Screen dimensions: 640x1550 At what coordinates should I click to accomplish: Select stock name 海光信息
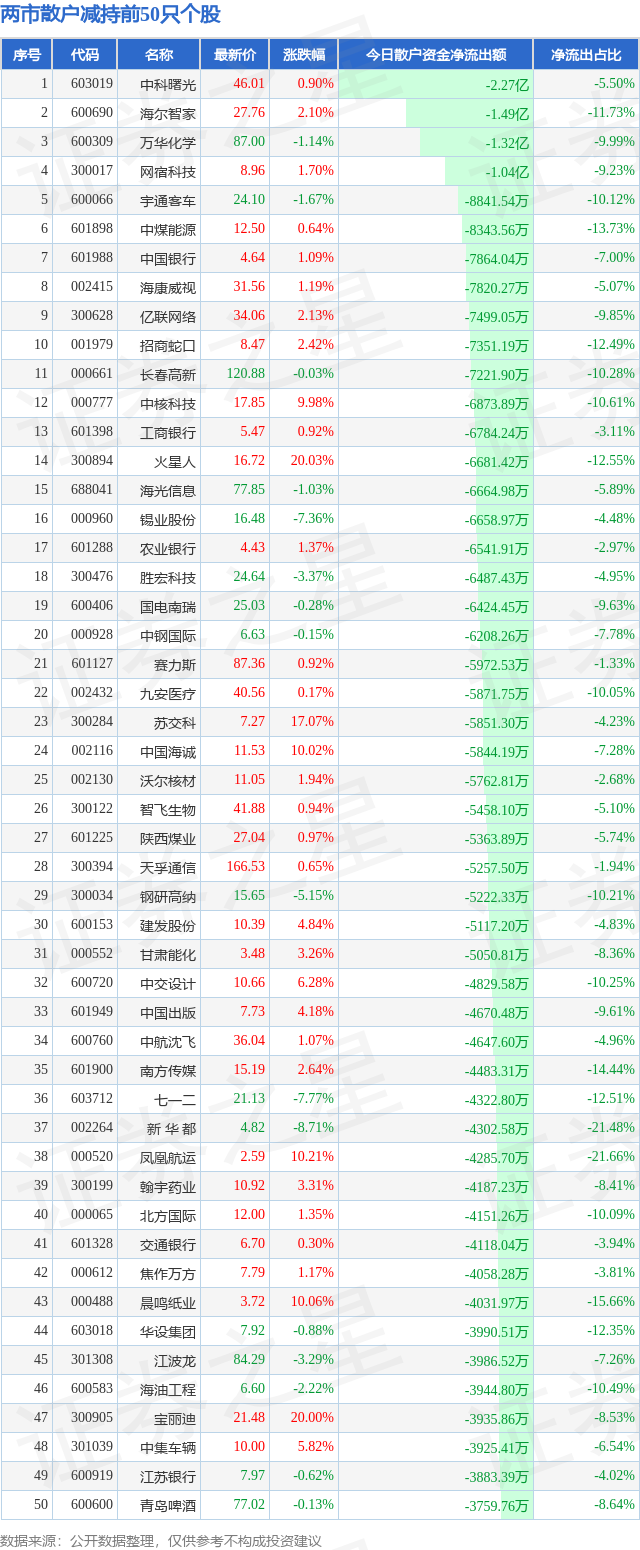[168, 490]
